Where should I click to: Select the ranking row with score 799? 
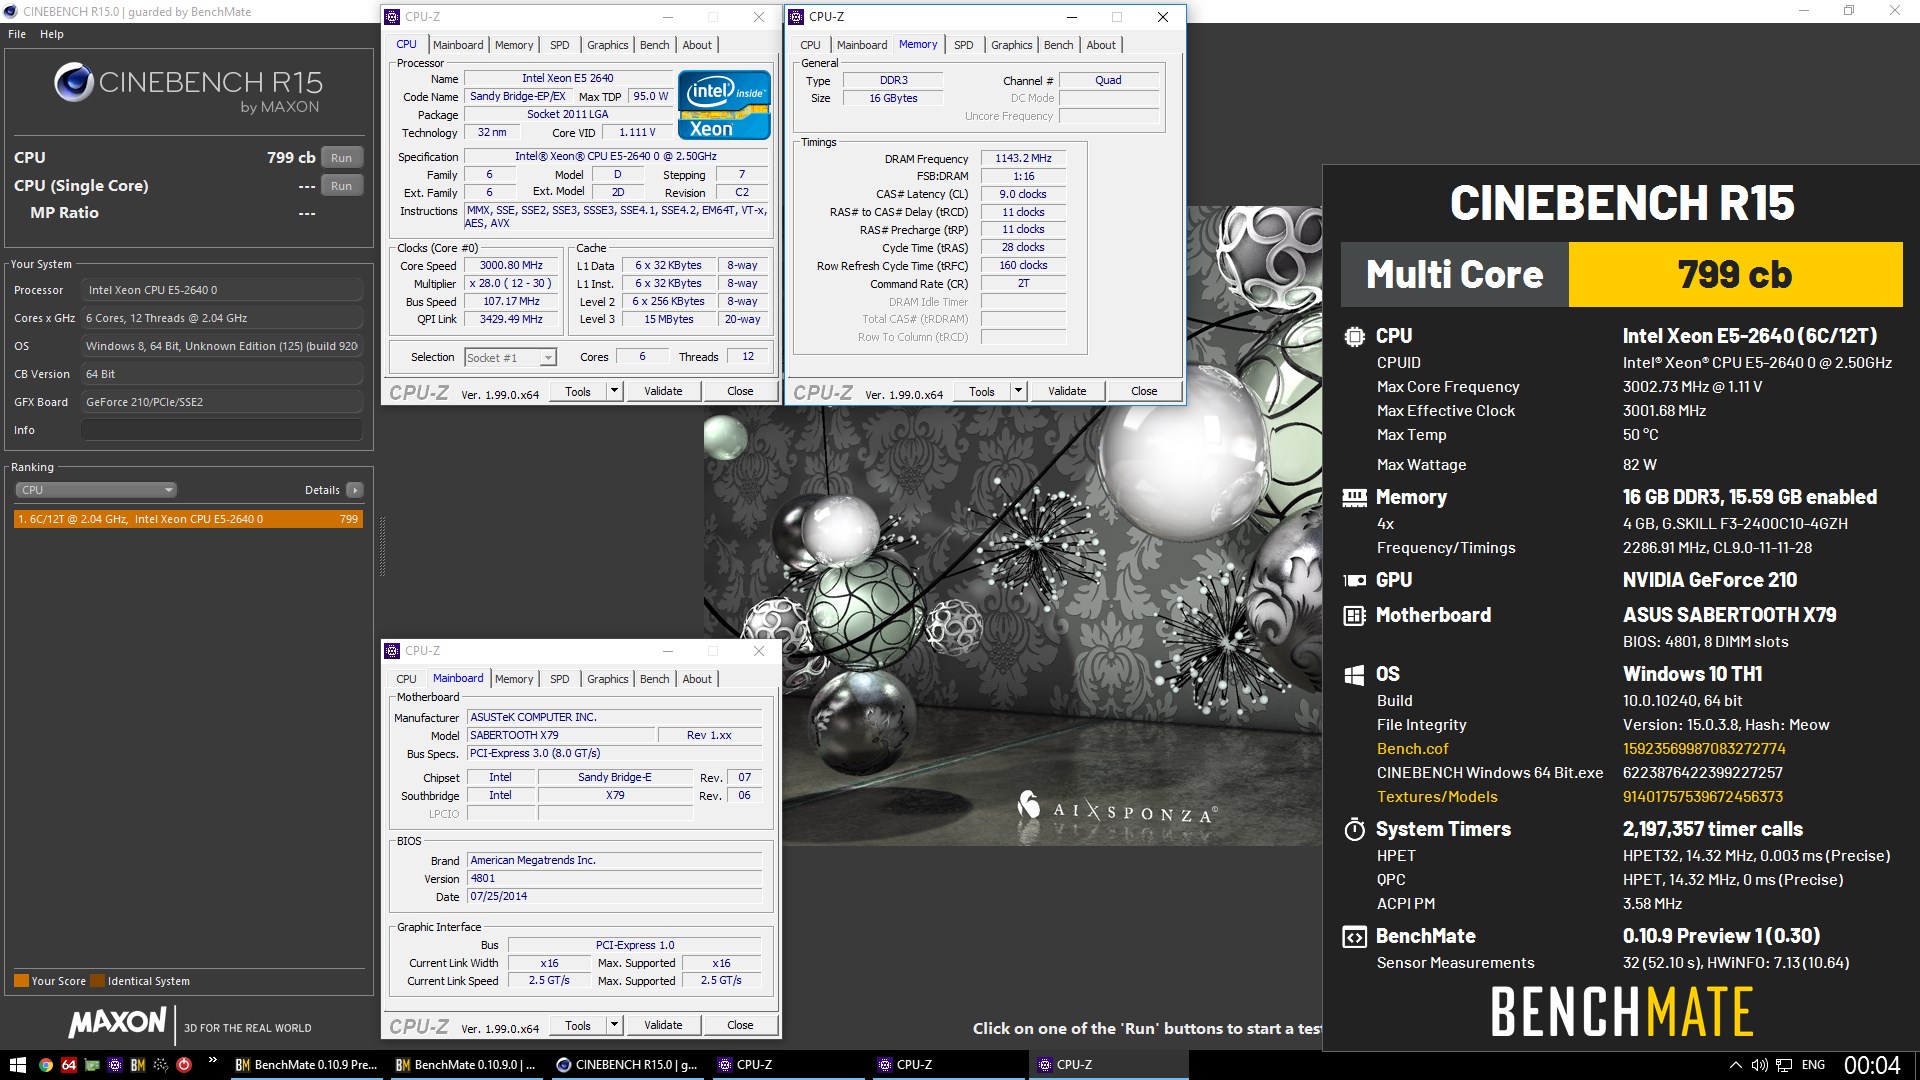188,519
